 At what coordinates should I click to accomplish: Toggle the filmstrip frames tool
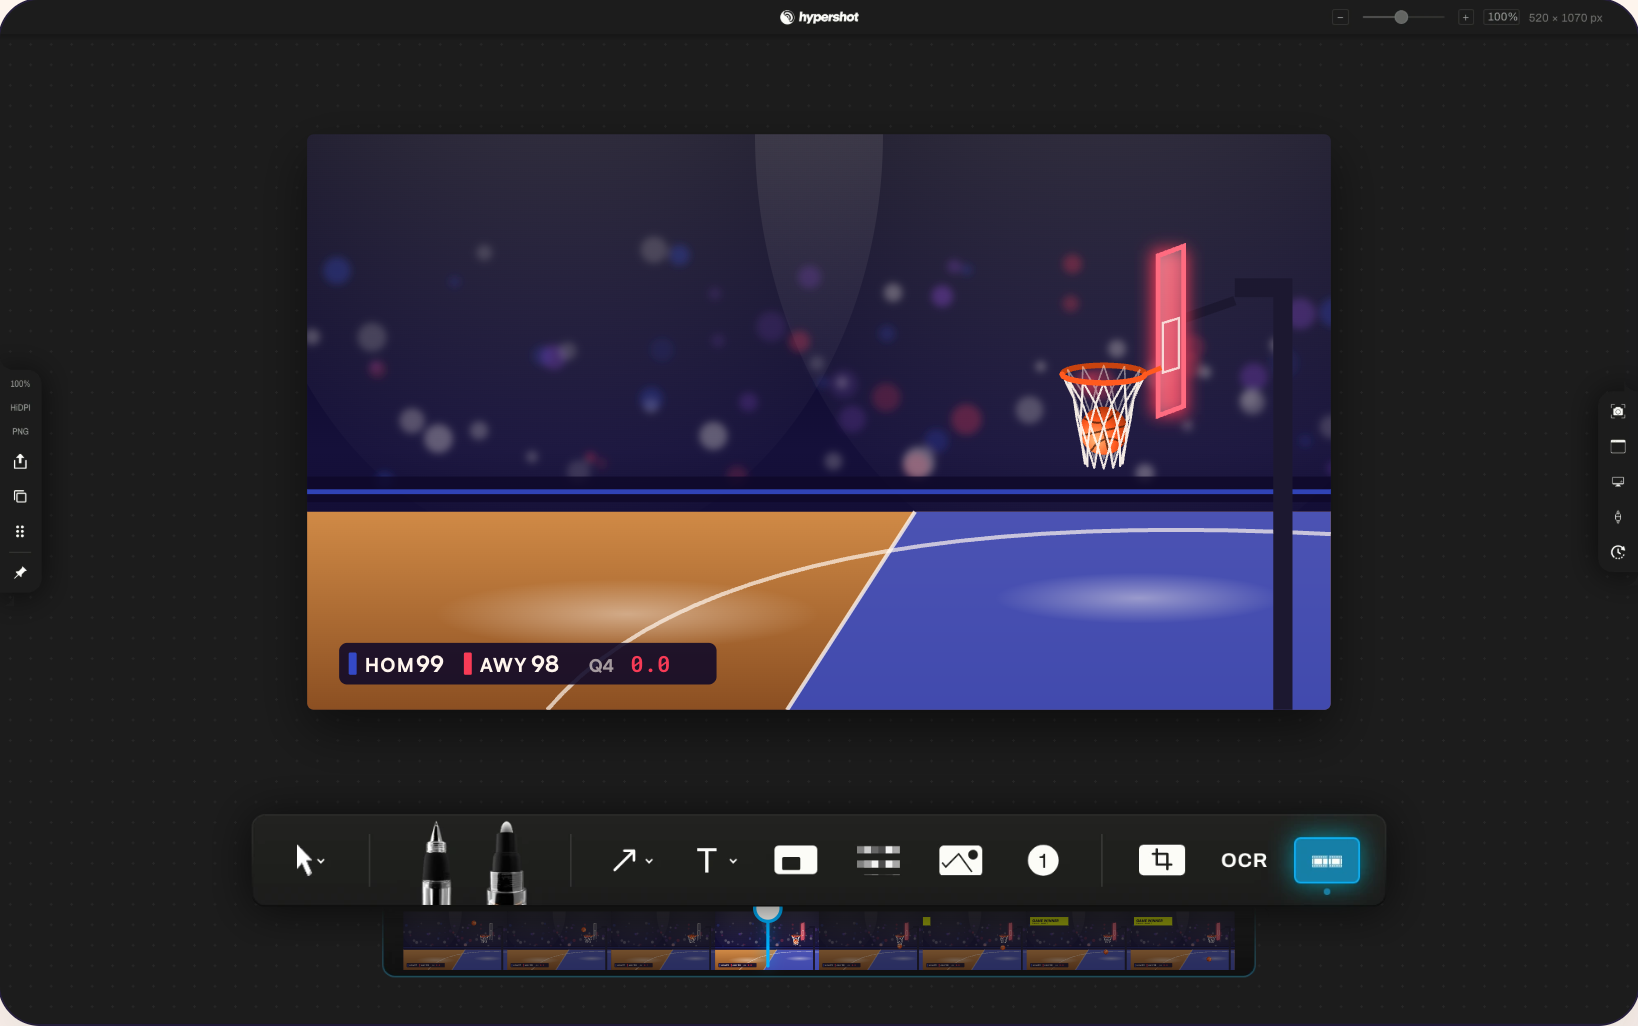(1327, 860)
